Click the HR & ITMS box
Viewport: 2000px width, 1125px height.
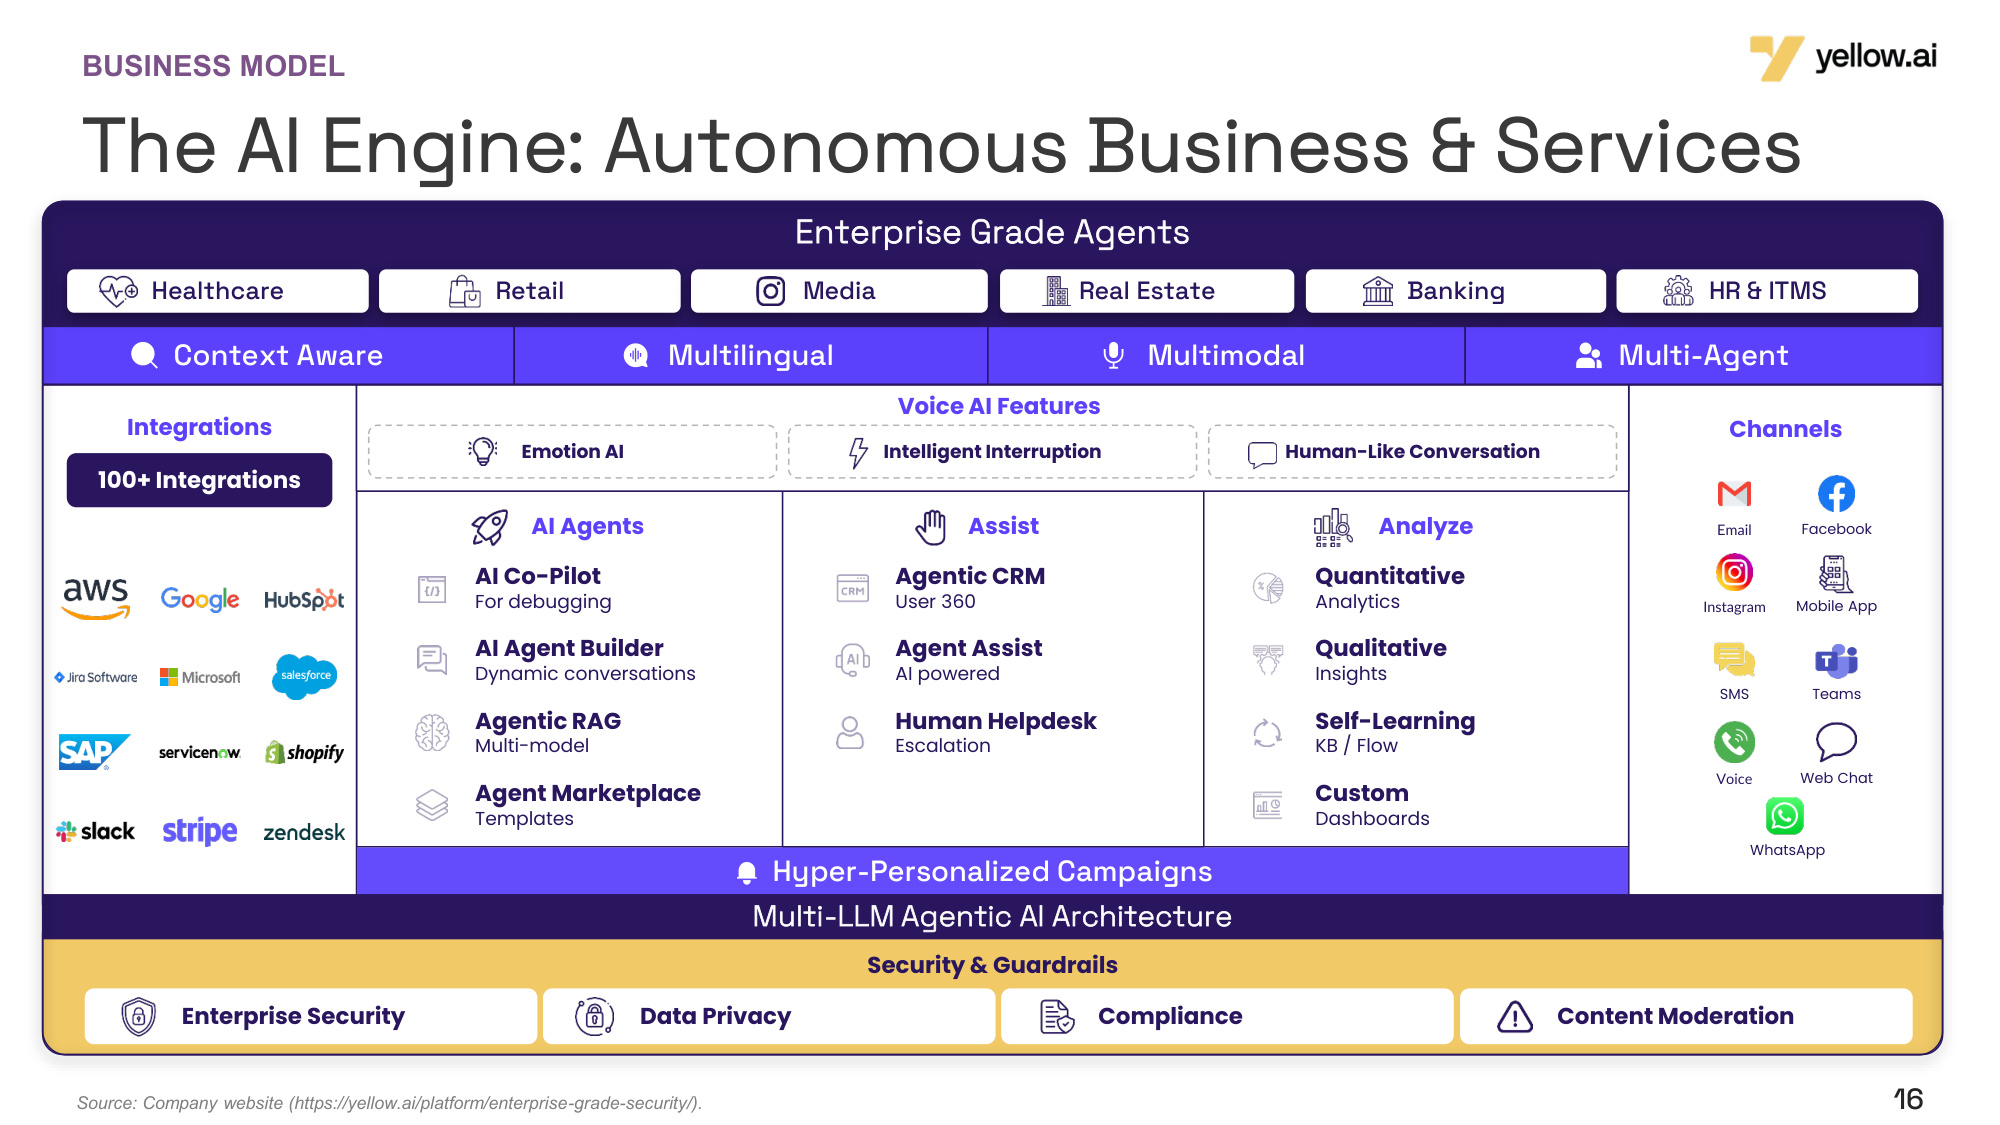[x=1767, y=291]
